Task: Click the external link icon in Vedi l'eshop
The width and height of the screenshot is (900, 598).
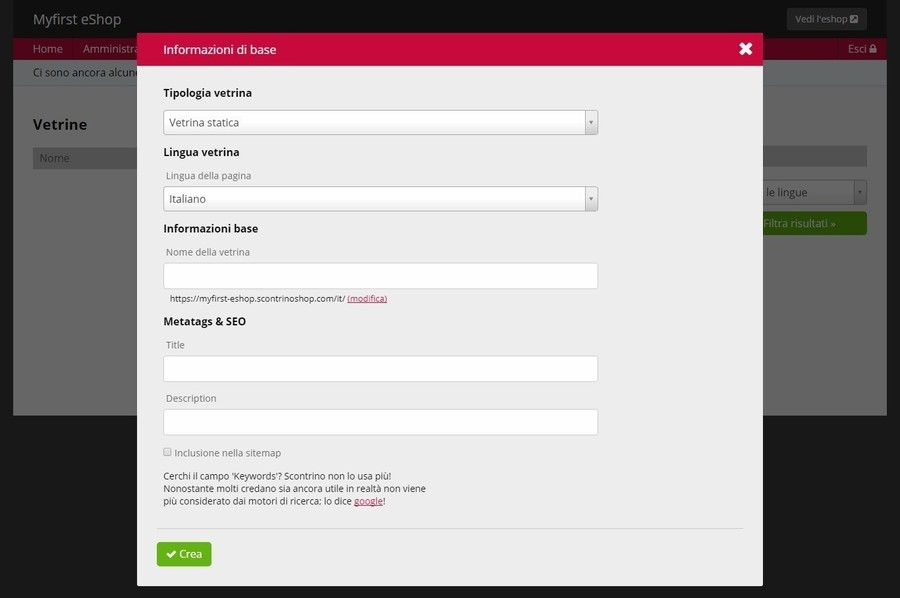Action: point(854,19)
